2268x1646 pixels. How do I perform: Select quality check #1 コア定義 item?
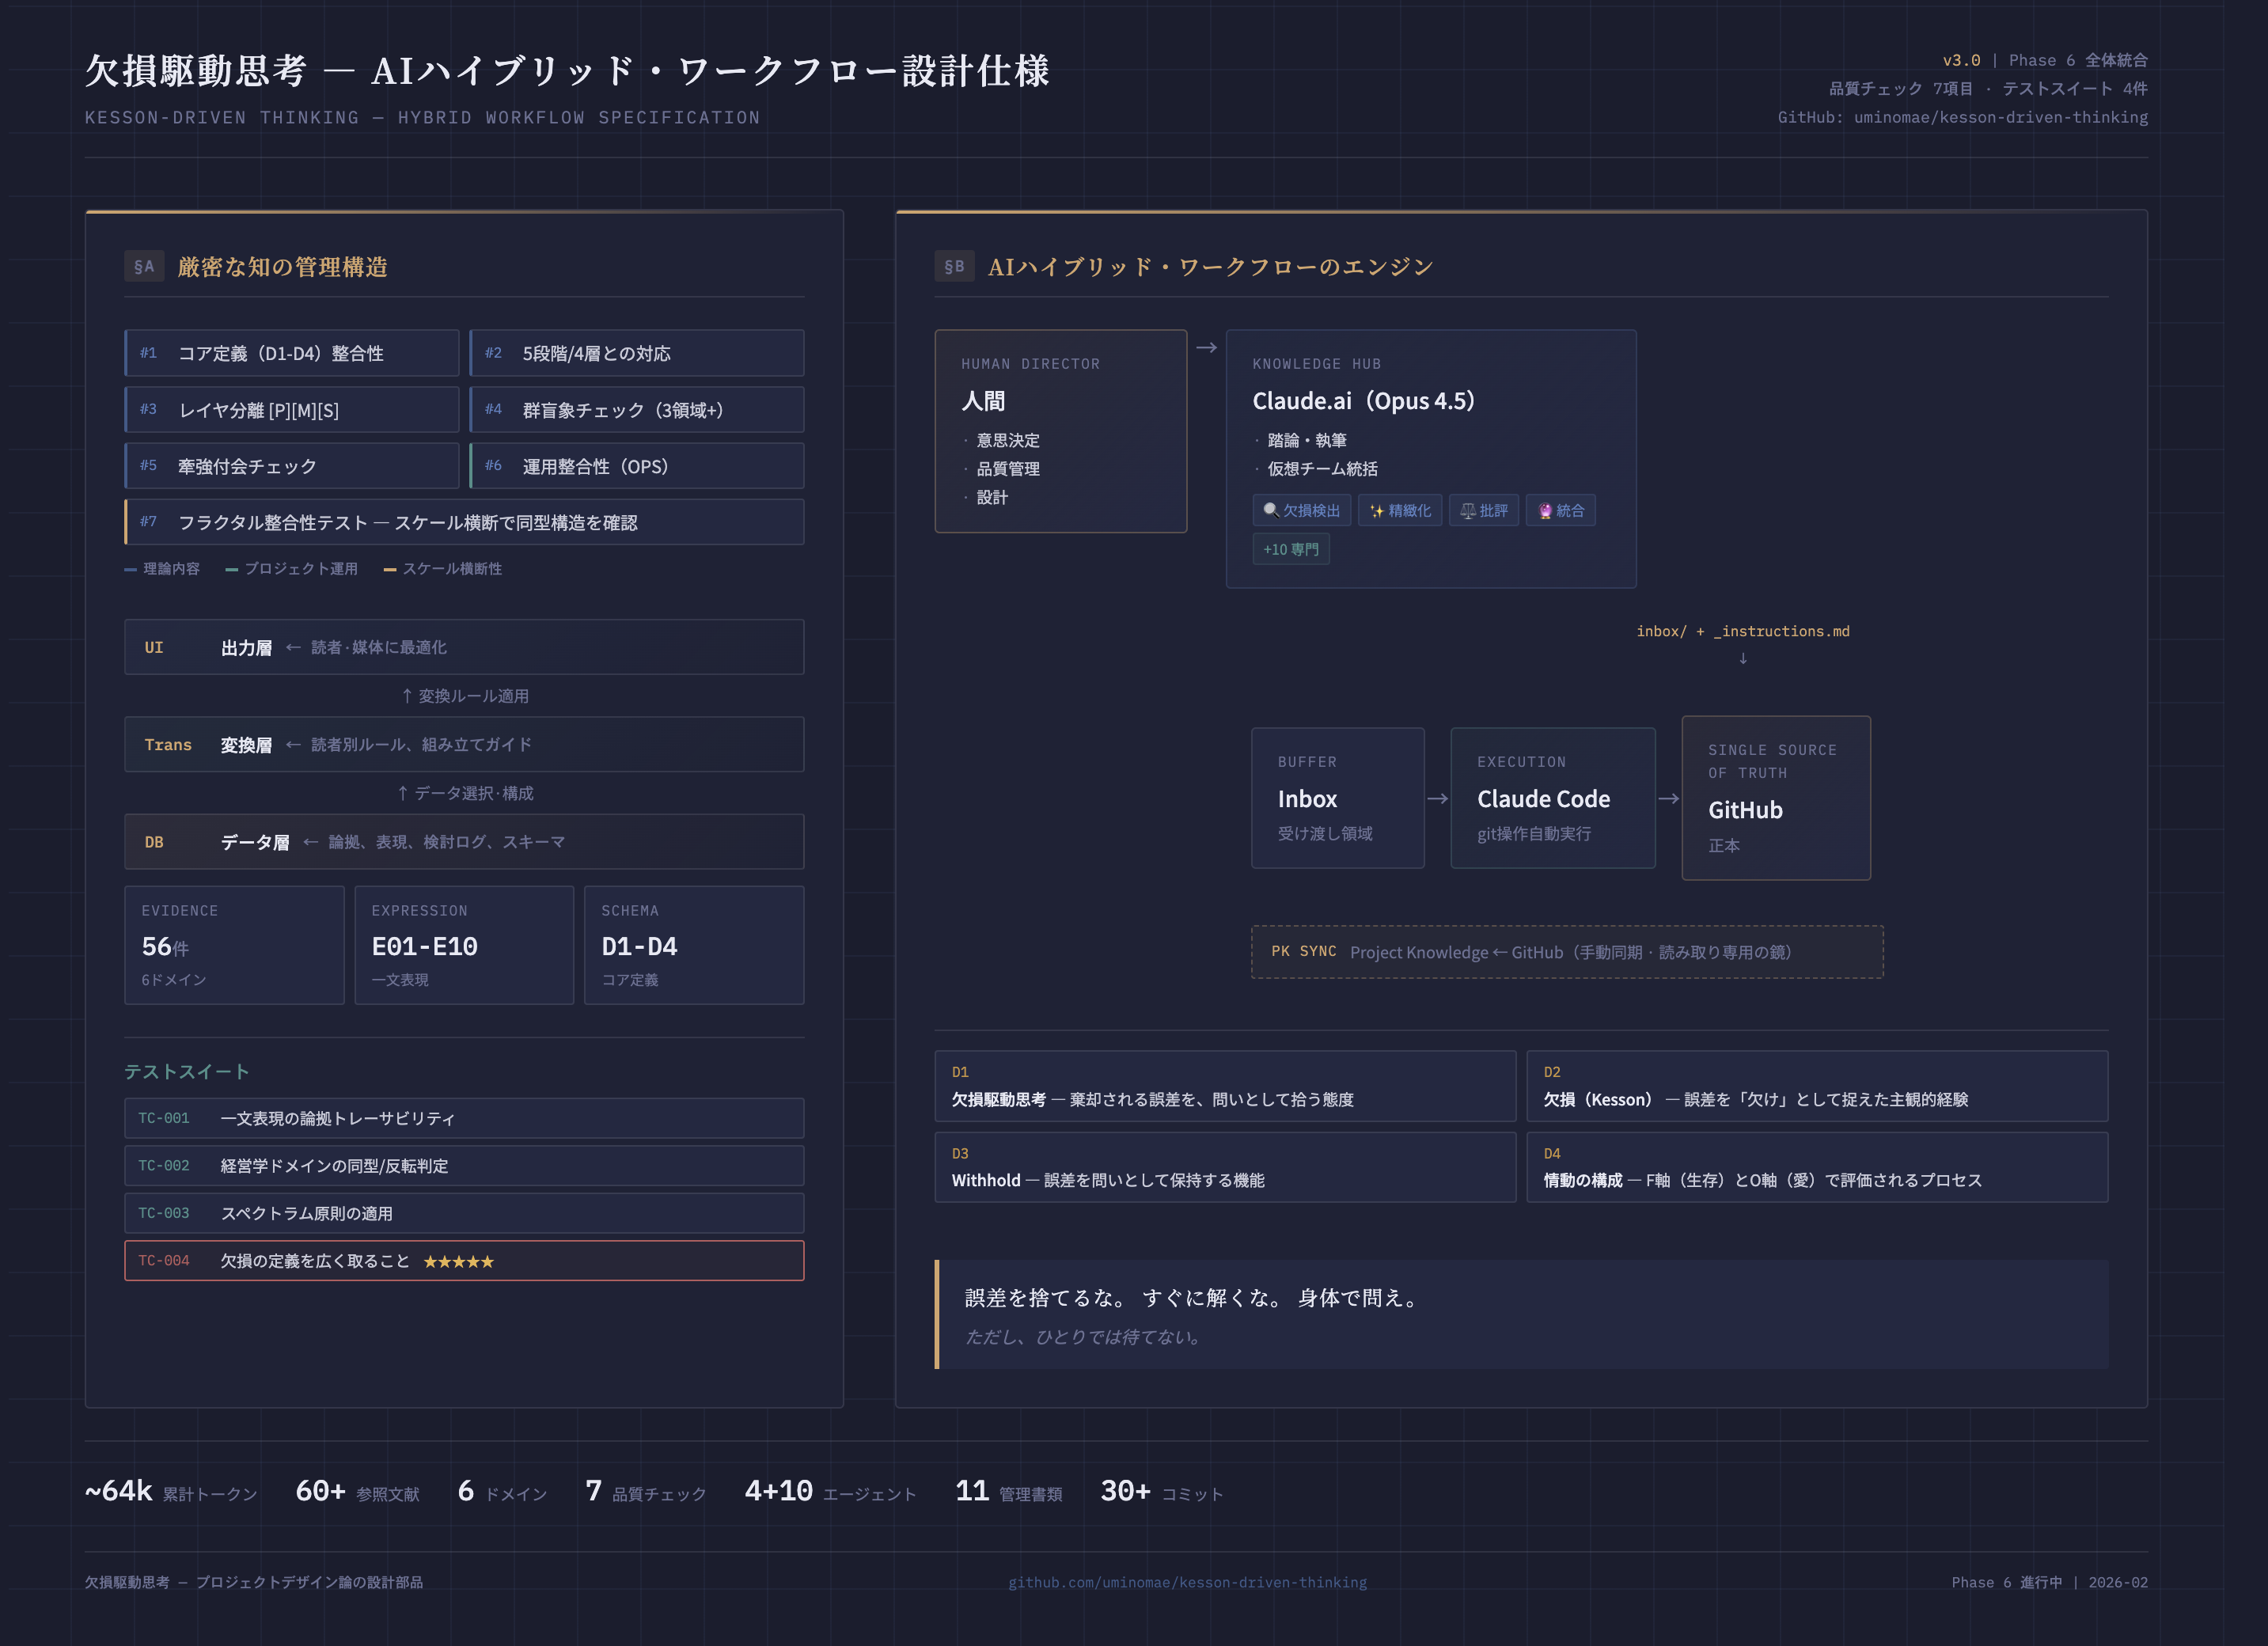click(x=291, y=353)
